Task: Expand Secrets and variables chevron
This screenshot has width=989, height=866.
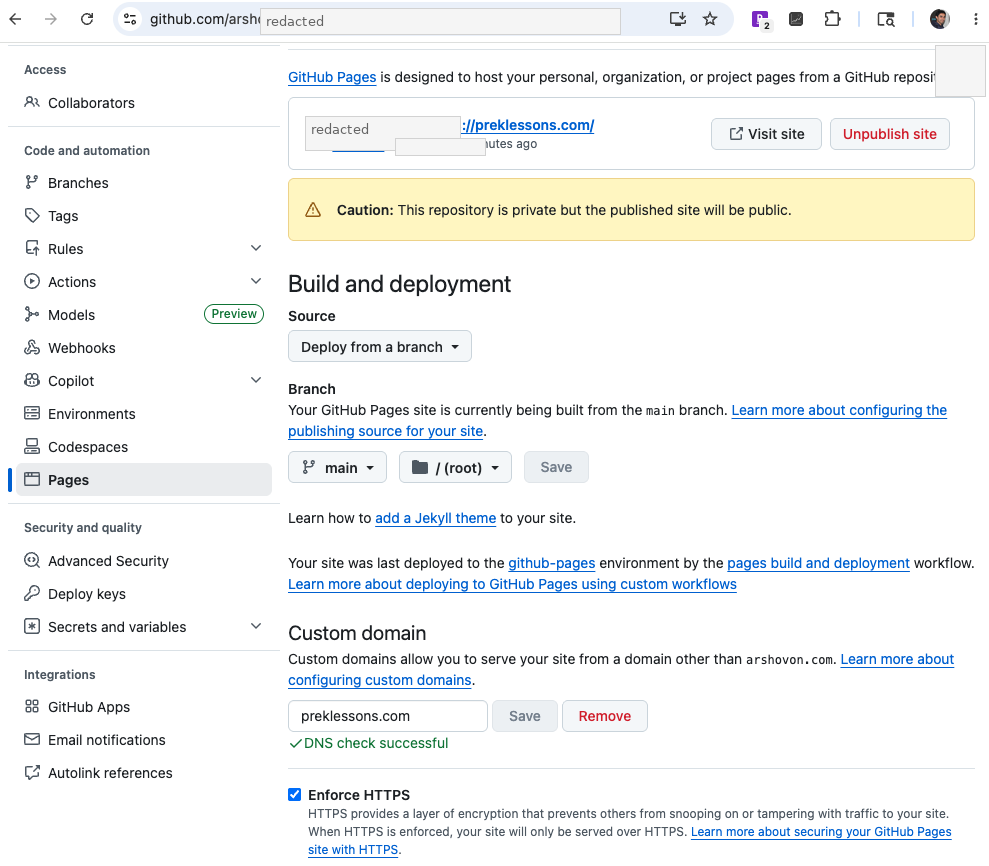Action: tap(256, 626)
